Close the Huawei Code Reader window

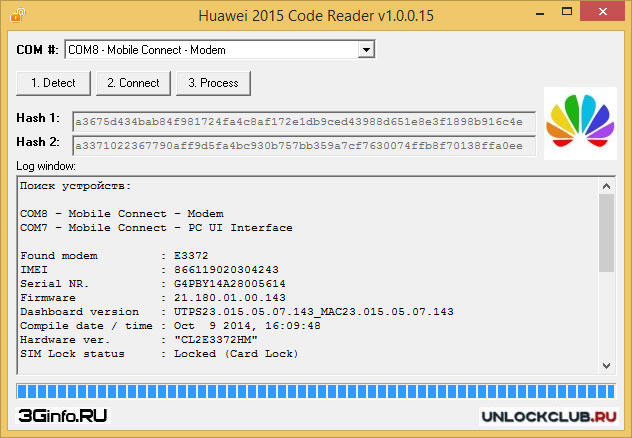click(x=602, y=11)
